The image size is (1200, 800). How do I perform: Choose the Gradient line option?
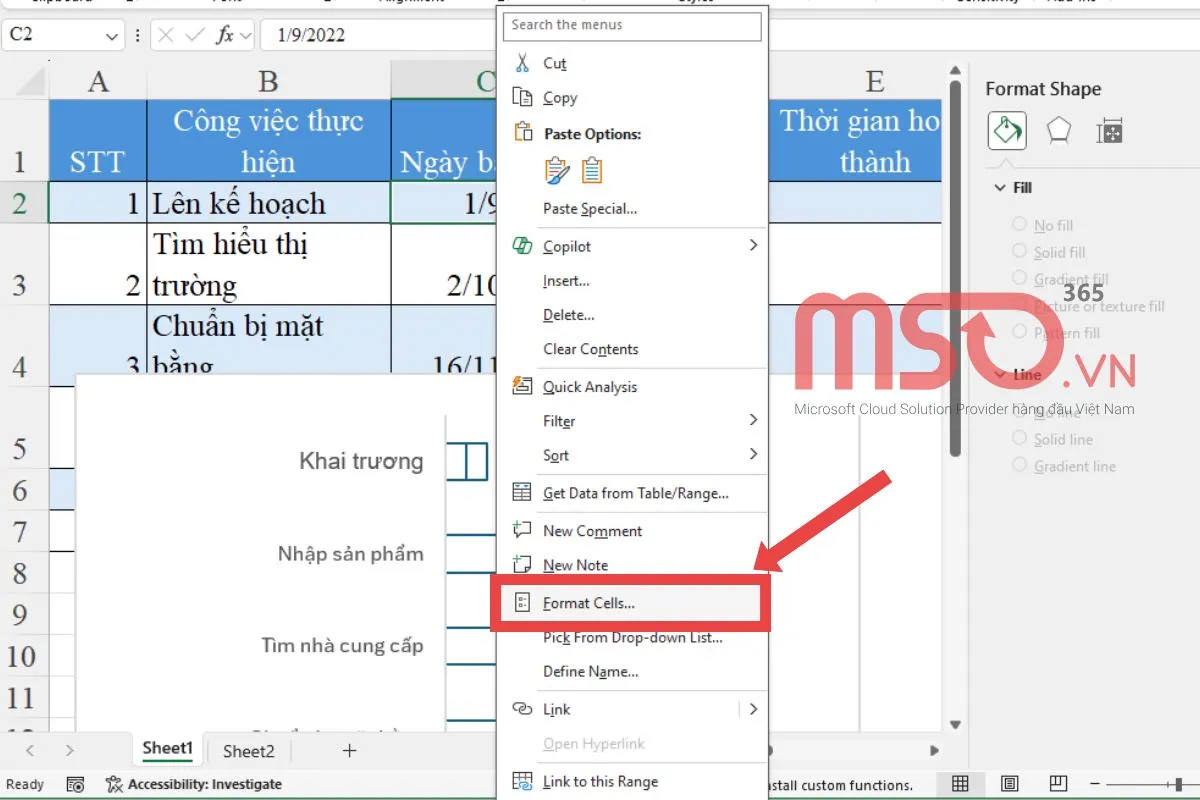tap(1017, 466)
